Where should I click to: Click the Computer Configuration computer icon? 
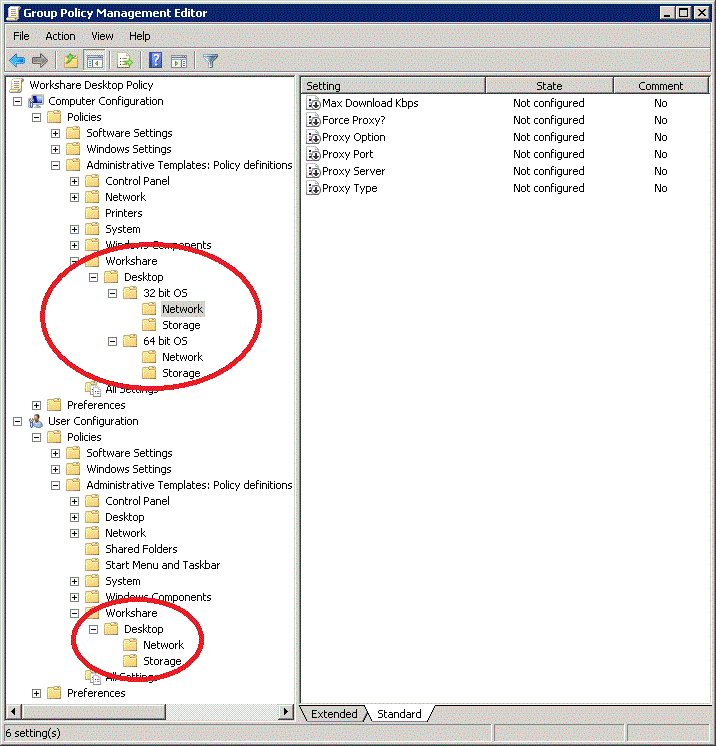pyautogui.click(x=36, y=101)
